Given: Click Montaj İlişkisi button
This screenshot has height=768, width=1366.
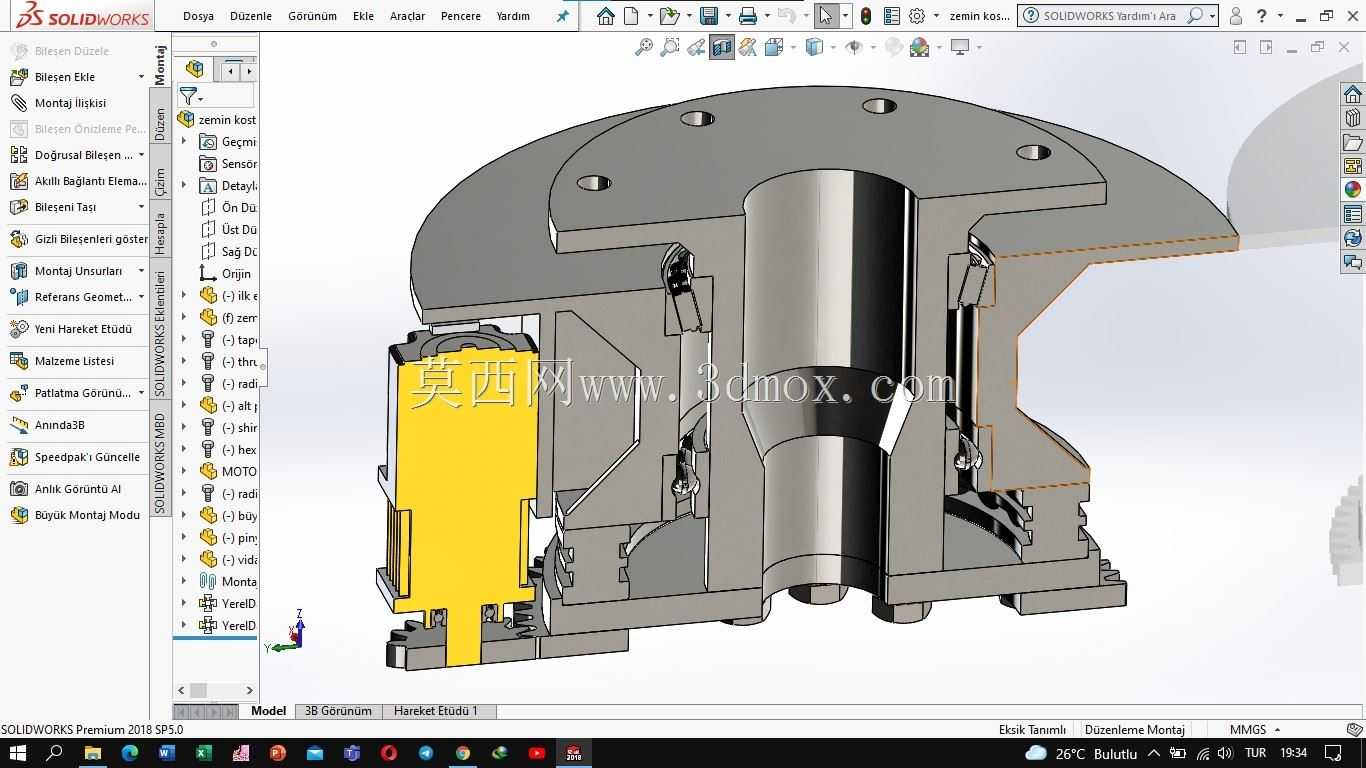Looking at the screenshot, I should (x=58, y=103).
